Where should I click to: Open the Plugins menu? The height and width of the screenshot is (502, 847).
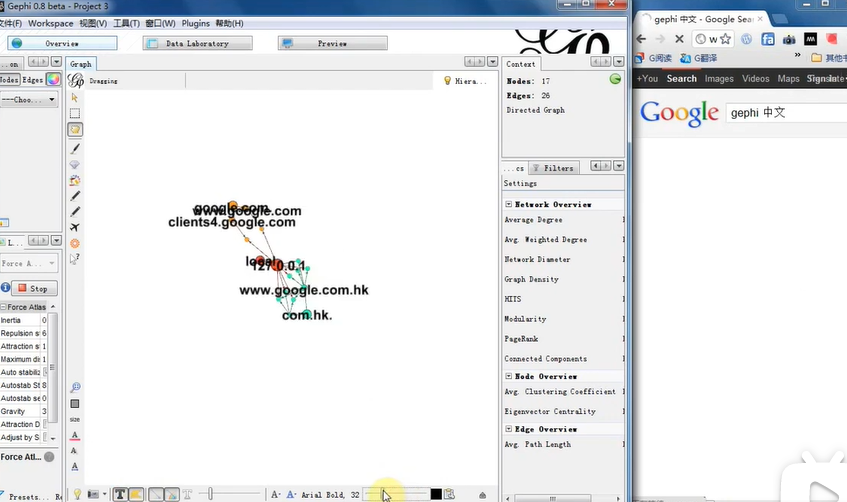click(x=196, y=23)
